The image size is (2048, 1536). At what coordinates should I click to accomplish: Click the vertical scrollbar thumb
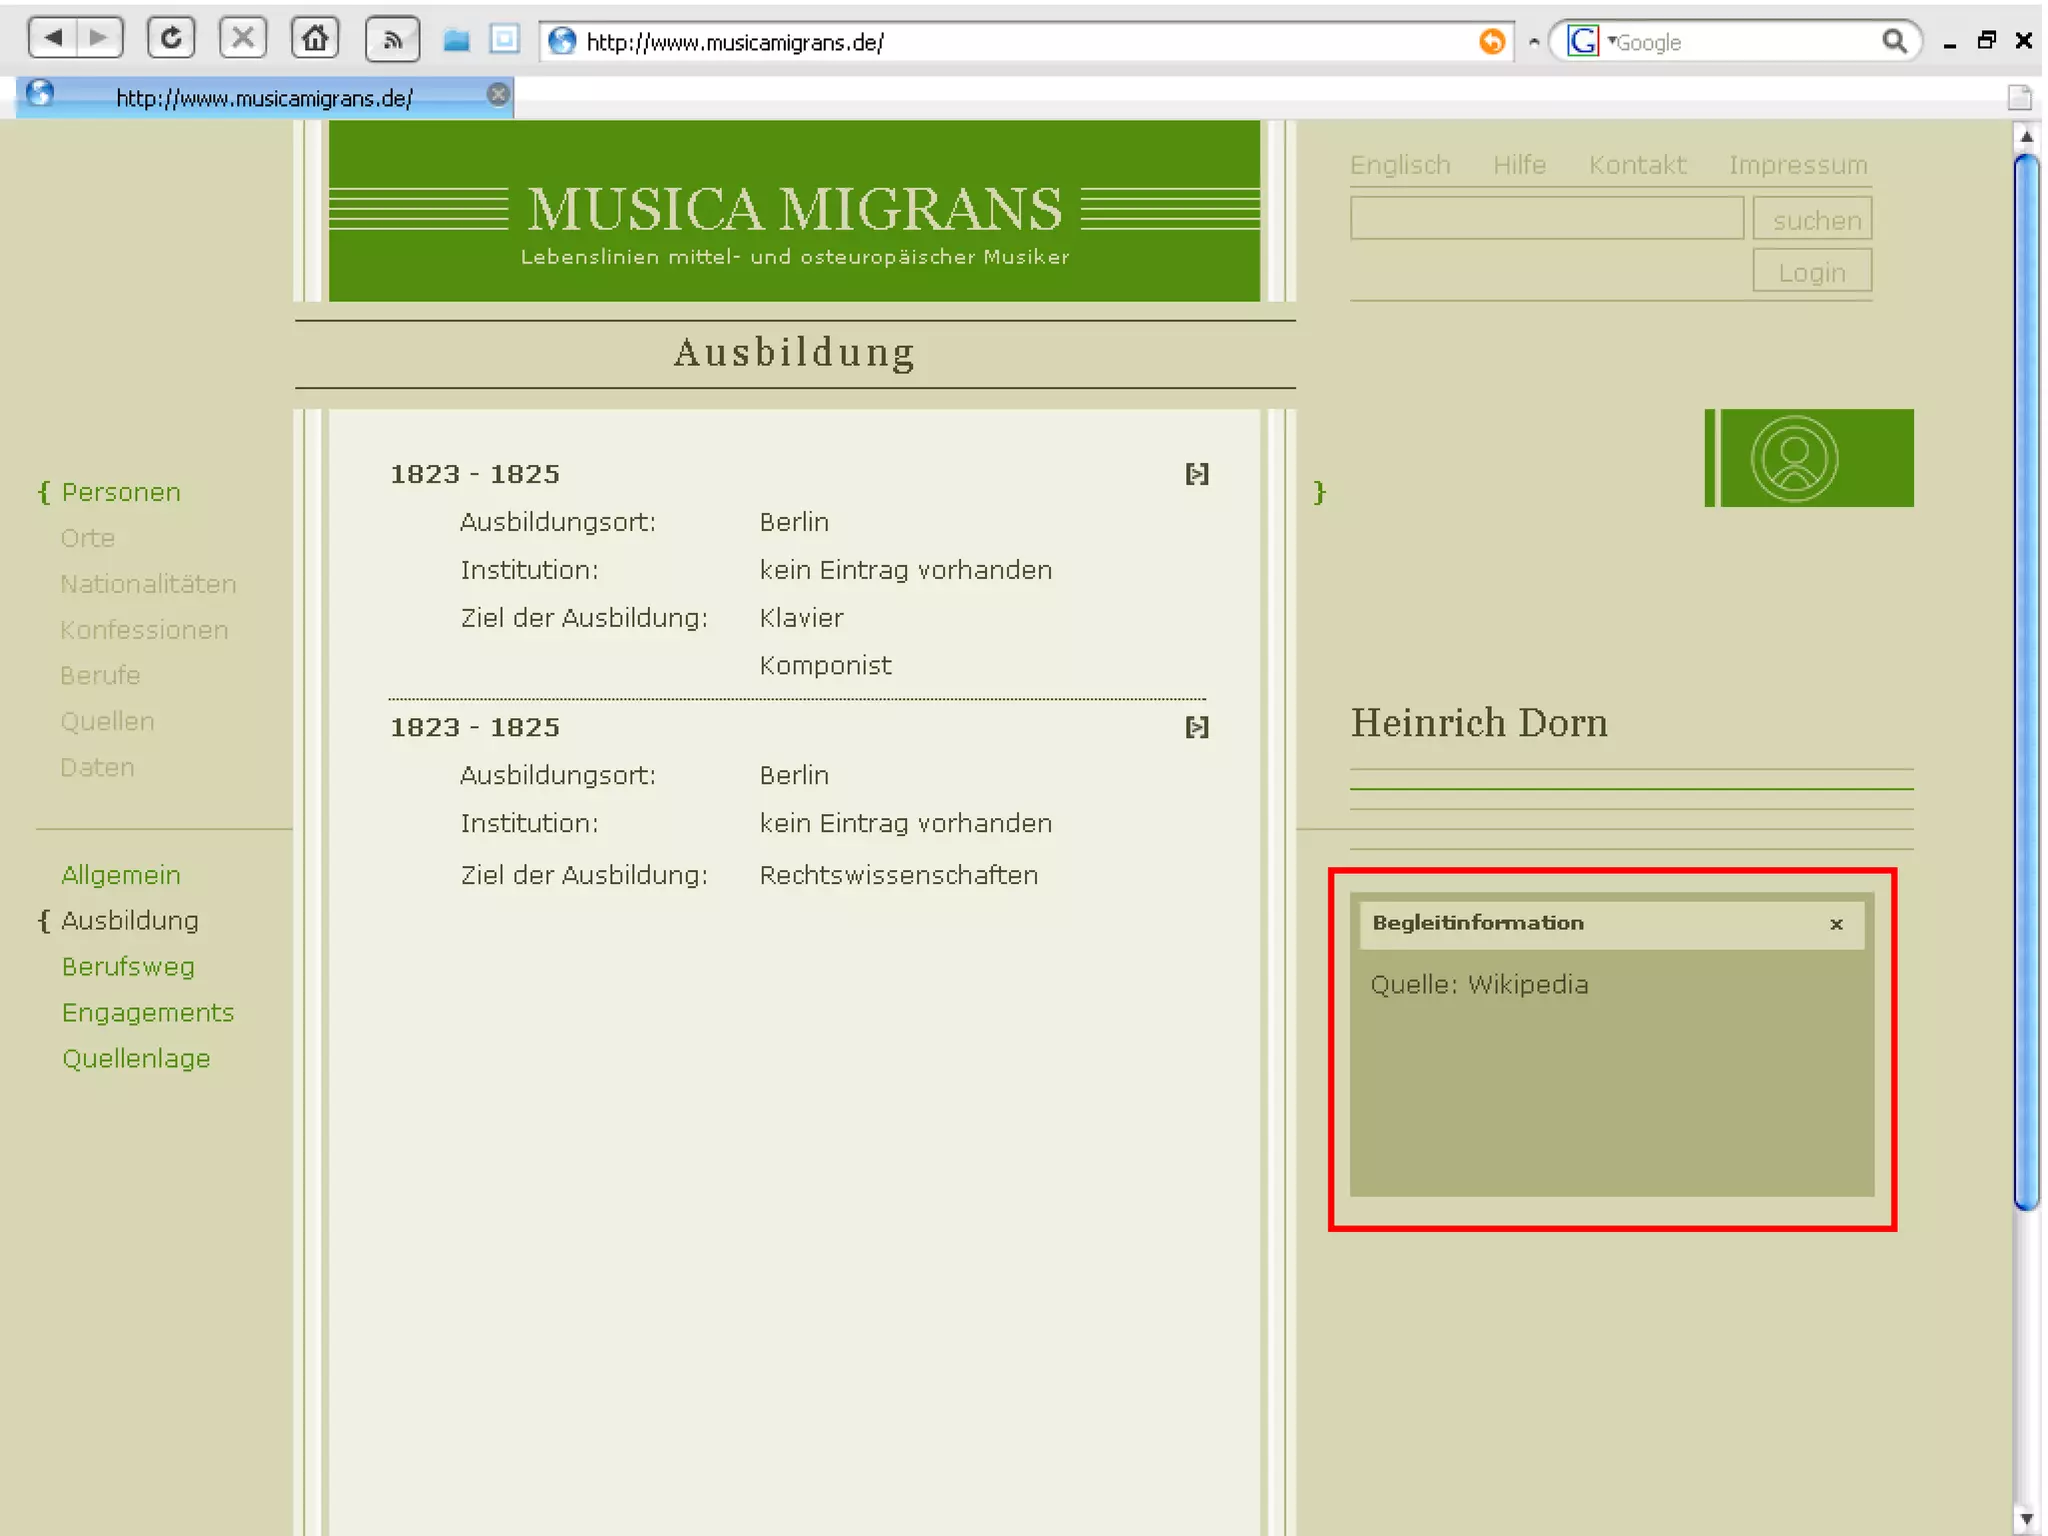point(2026,680)
